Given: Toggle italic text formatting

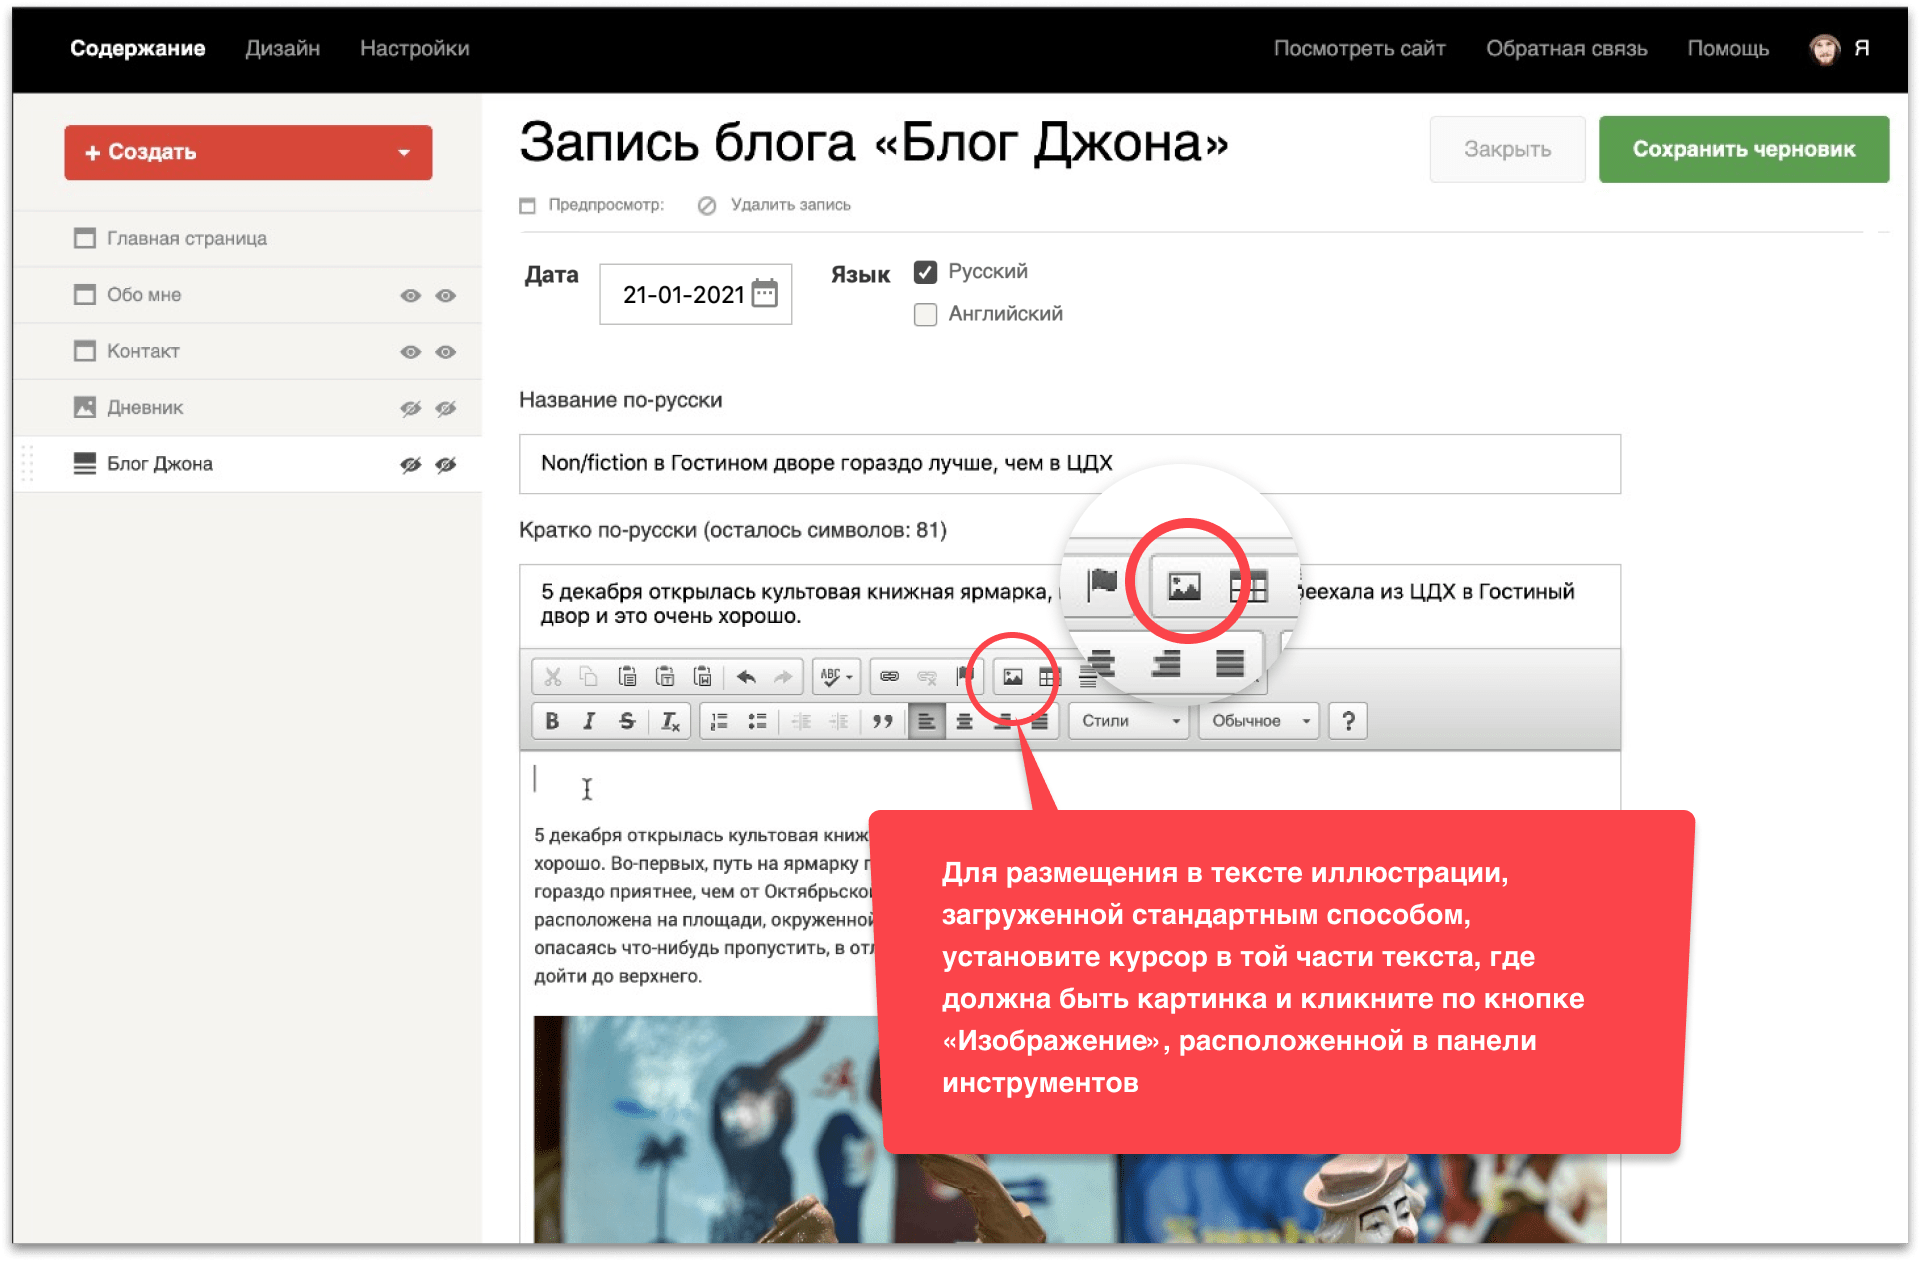Looking at the screenshot, I should 589,721.
